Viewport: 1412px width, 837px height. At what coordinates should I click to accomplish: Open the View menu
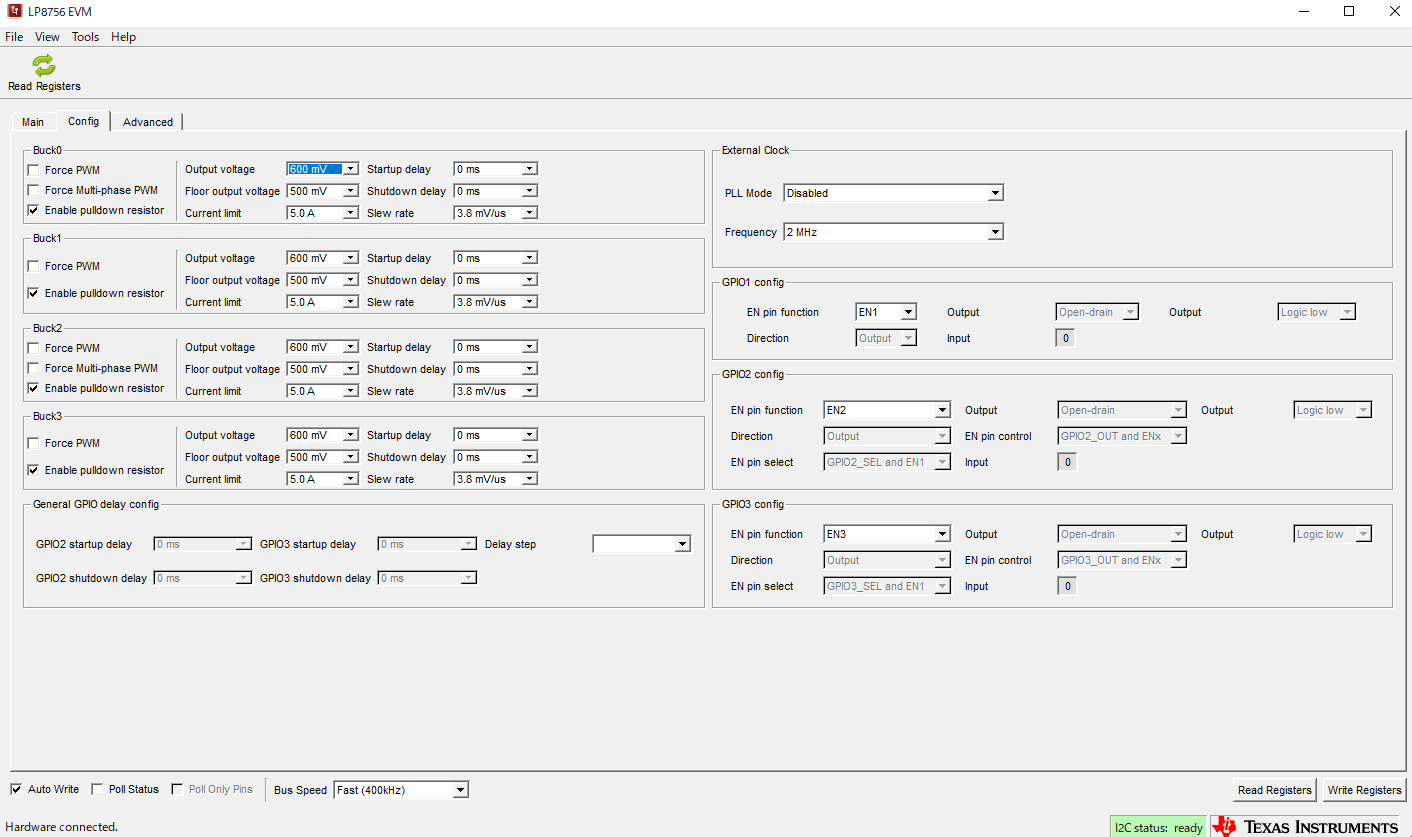pos(47,37)
